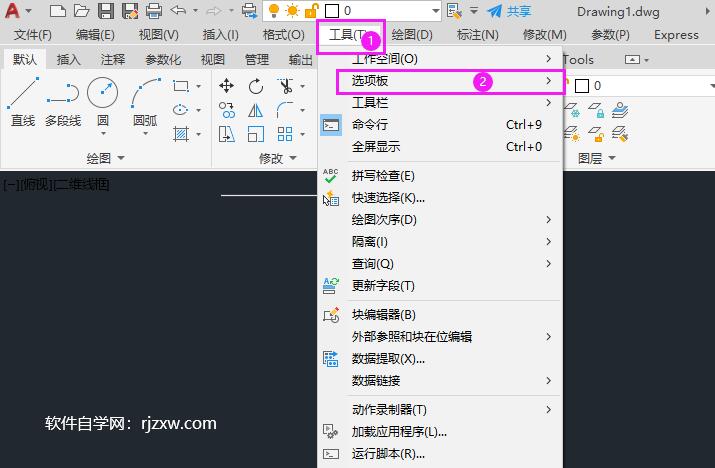This screenshot has height=468, width=715.
Task: Select the Circle (圆) tool
Action: (103, 103)
